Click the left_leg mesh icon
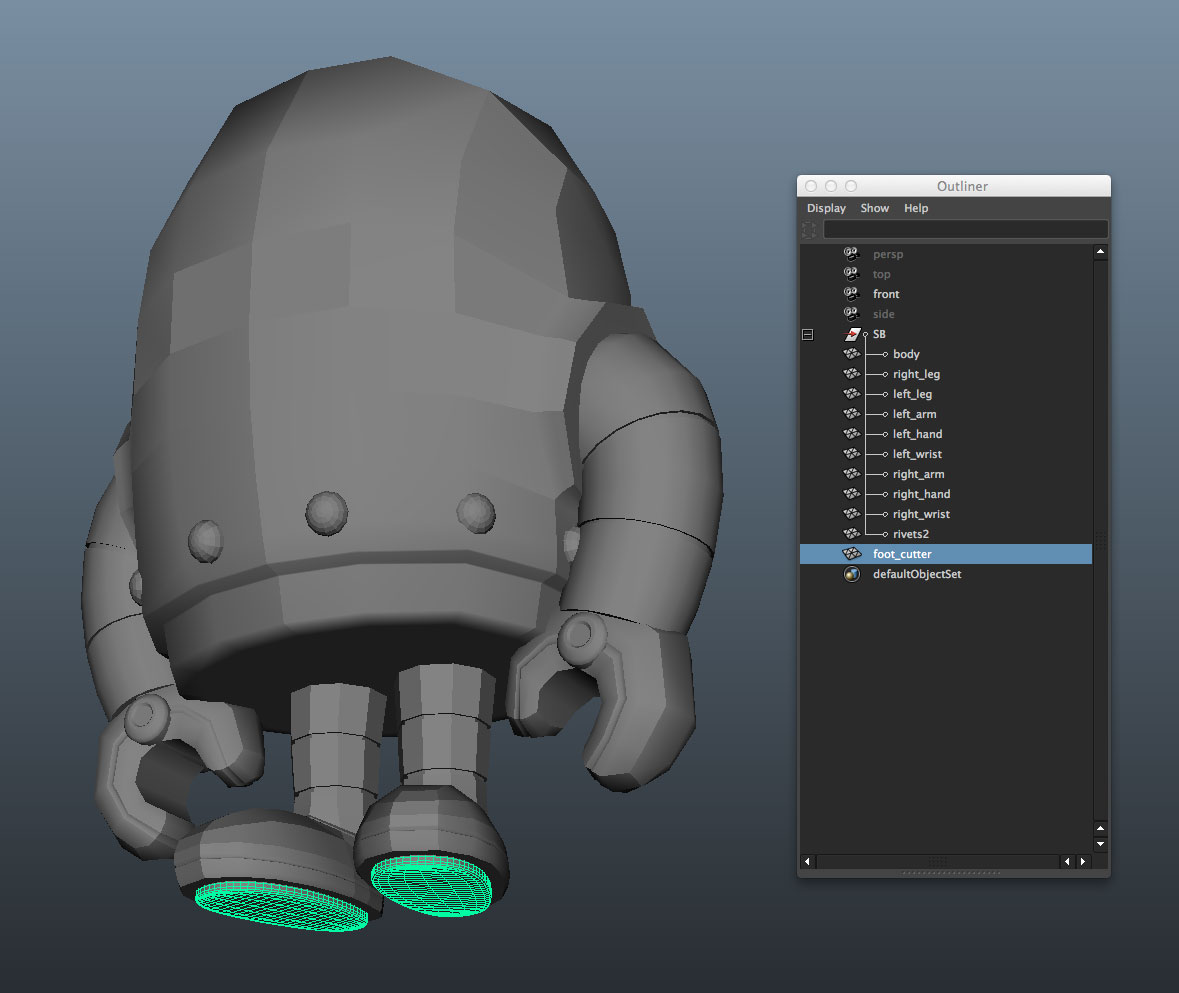Viewport: 1179px width, 993px height. point(852,394)
